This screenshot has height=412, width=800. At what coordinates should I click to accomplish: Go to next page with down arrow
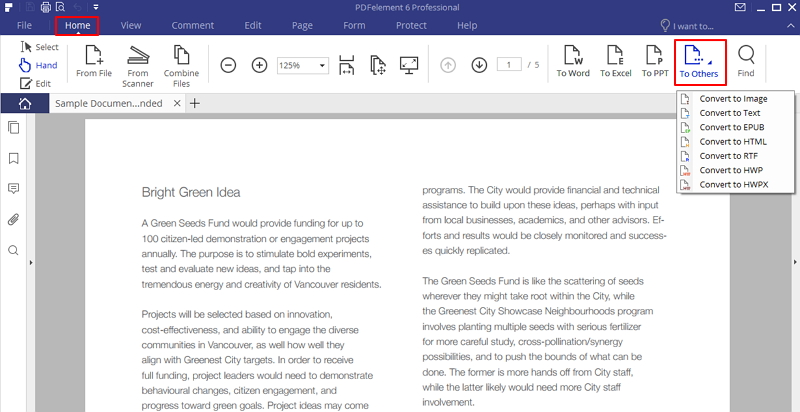tap(479, 65)
